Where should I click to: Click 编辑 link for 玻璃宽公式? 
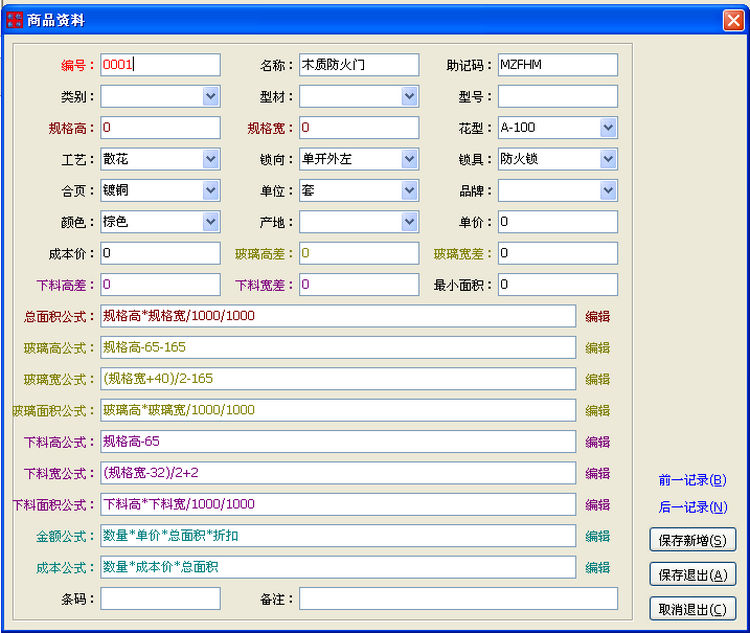click(x=598, y=379)
